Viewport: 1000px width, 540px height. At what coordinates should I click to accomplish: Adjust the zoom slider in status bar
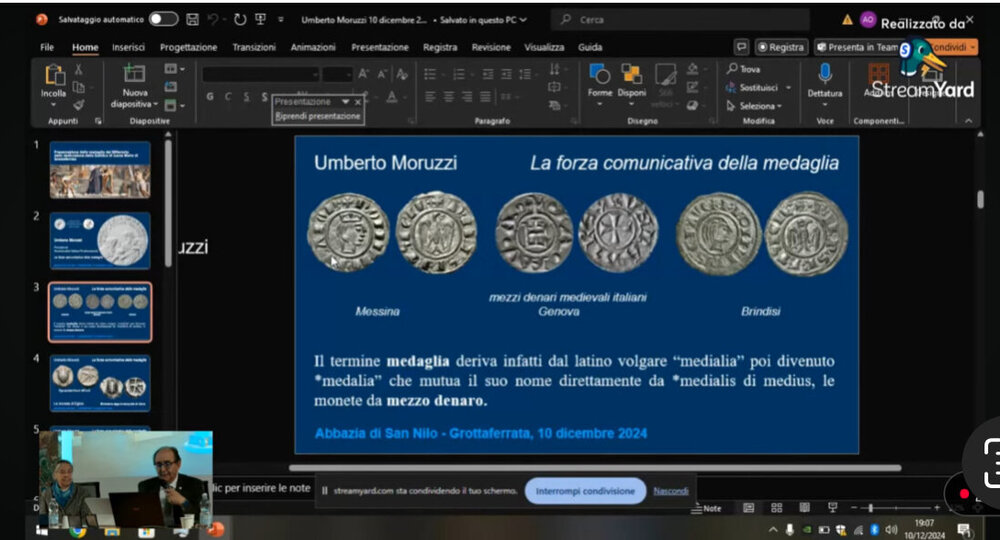coord(872,508)
